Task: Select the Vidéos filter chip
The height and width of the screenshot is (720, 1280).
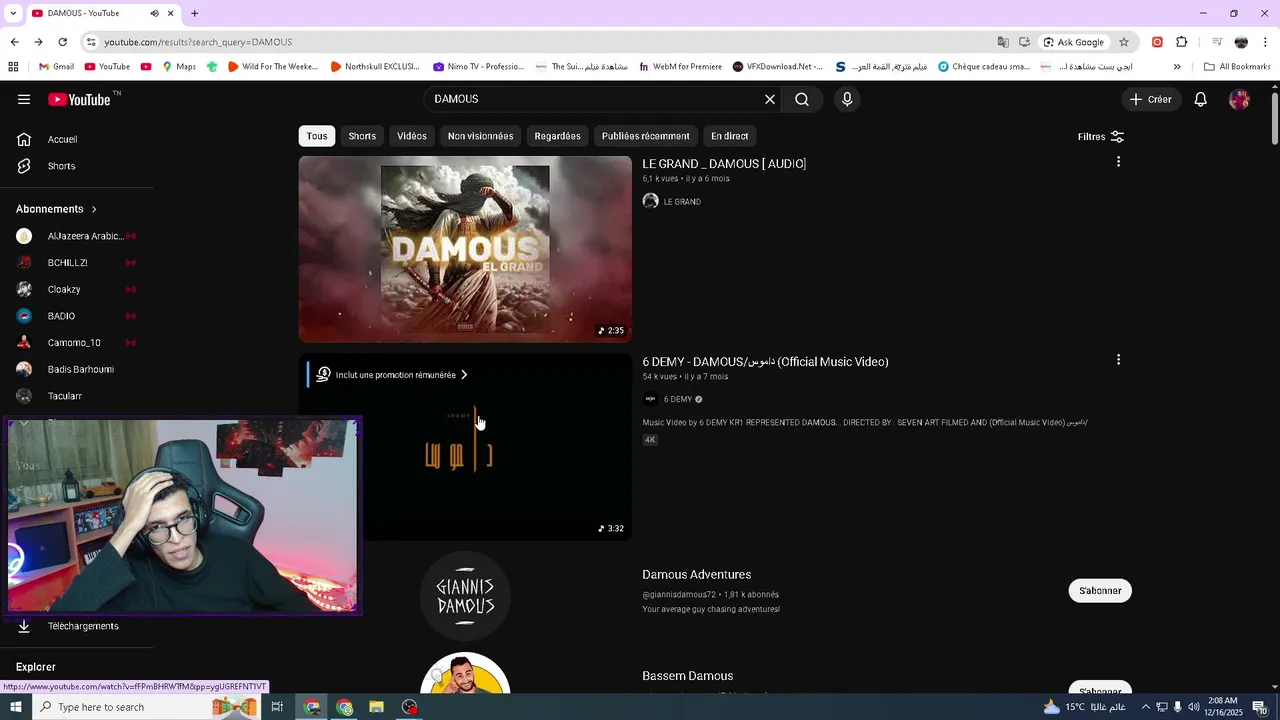Action: pyautogui.click(x=412, y=136)
